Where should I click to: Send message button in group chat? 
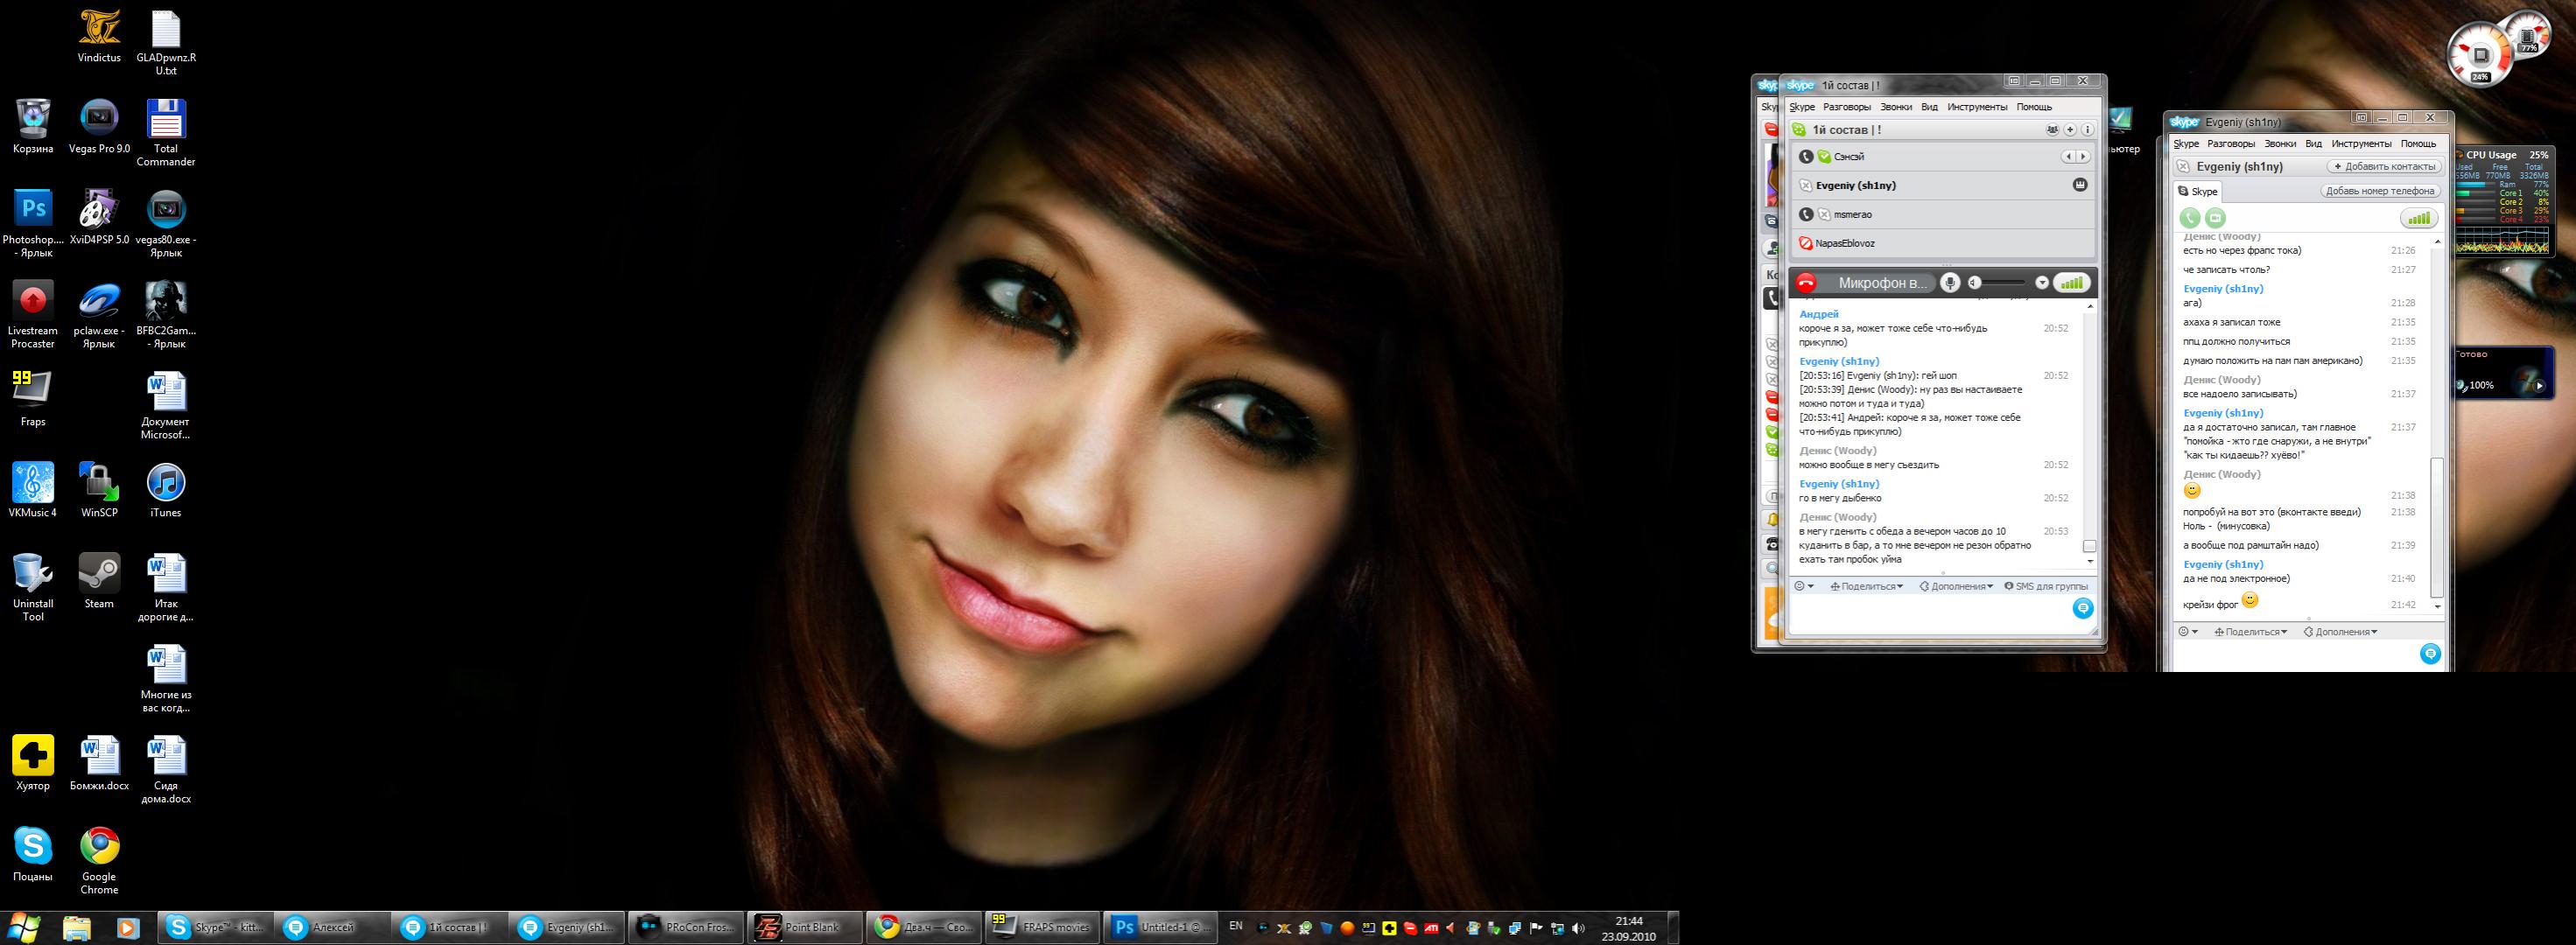(x=2082, y=608)
